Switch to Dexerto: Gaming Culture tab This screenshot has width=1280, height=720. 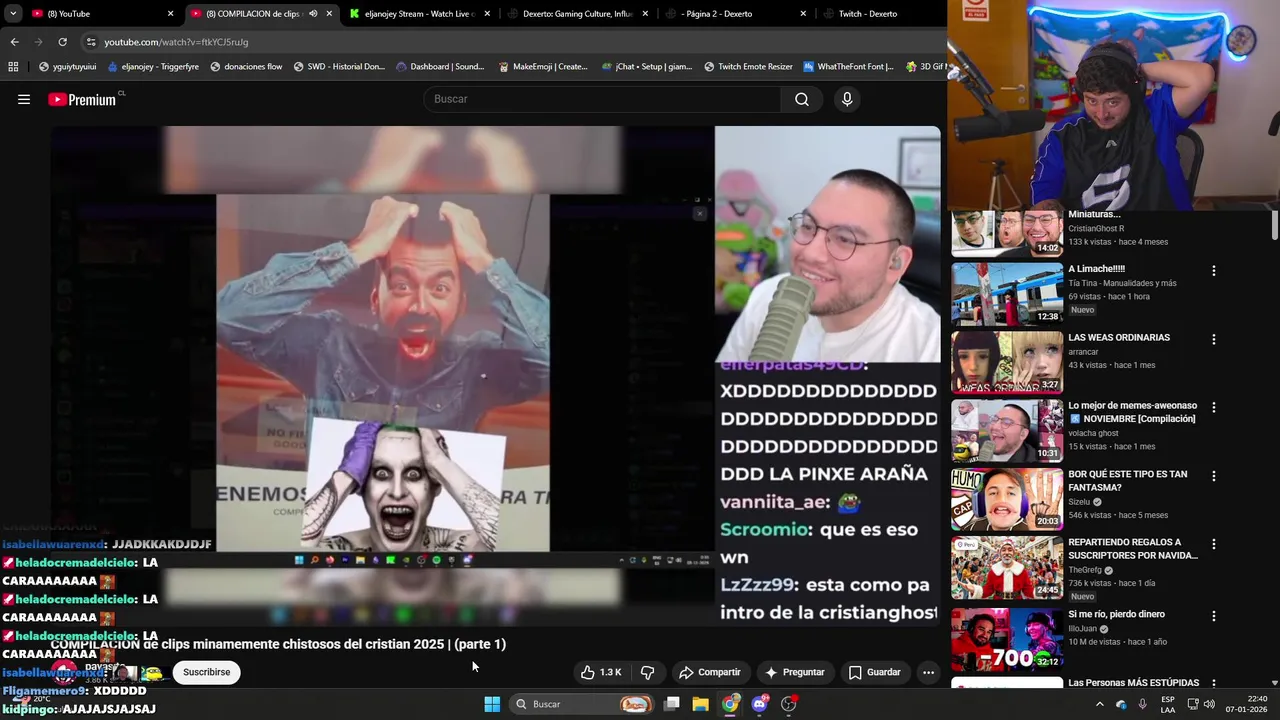[578, 14]
